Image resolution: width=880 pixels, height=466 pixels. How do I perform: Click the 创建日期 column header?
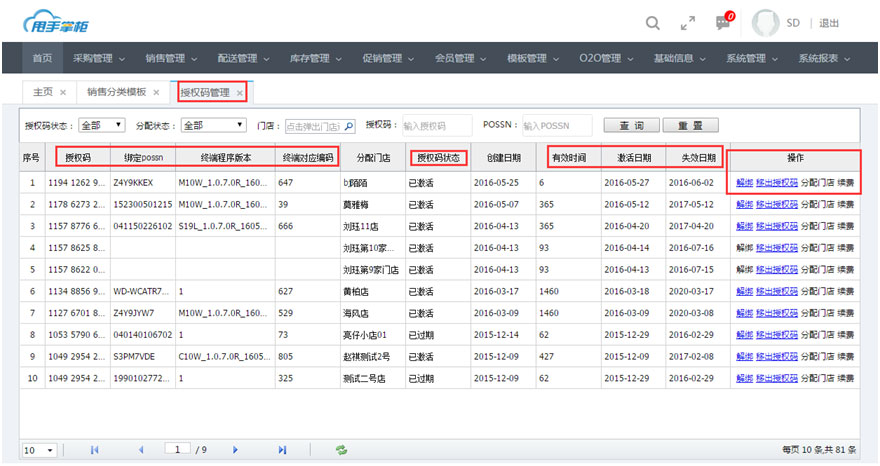[x=503, y=158]
